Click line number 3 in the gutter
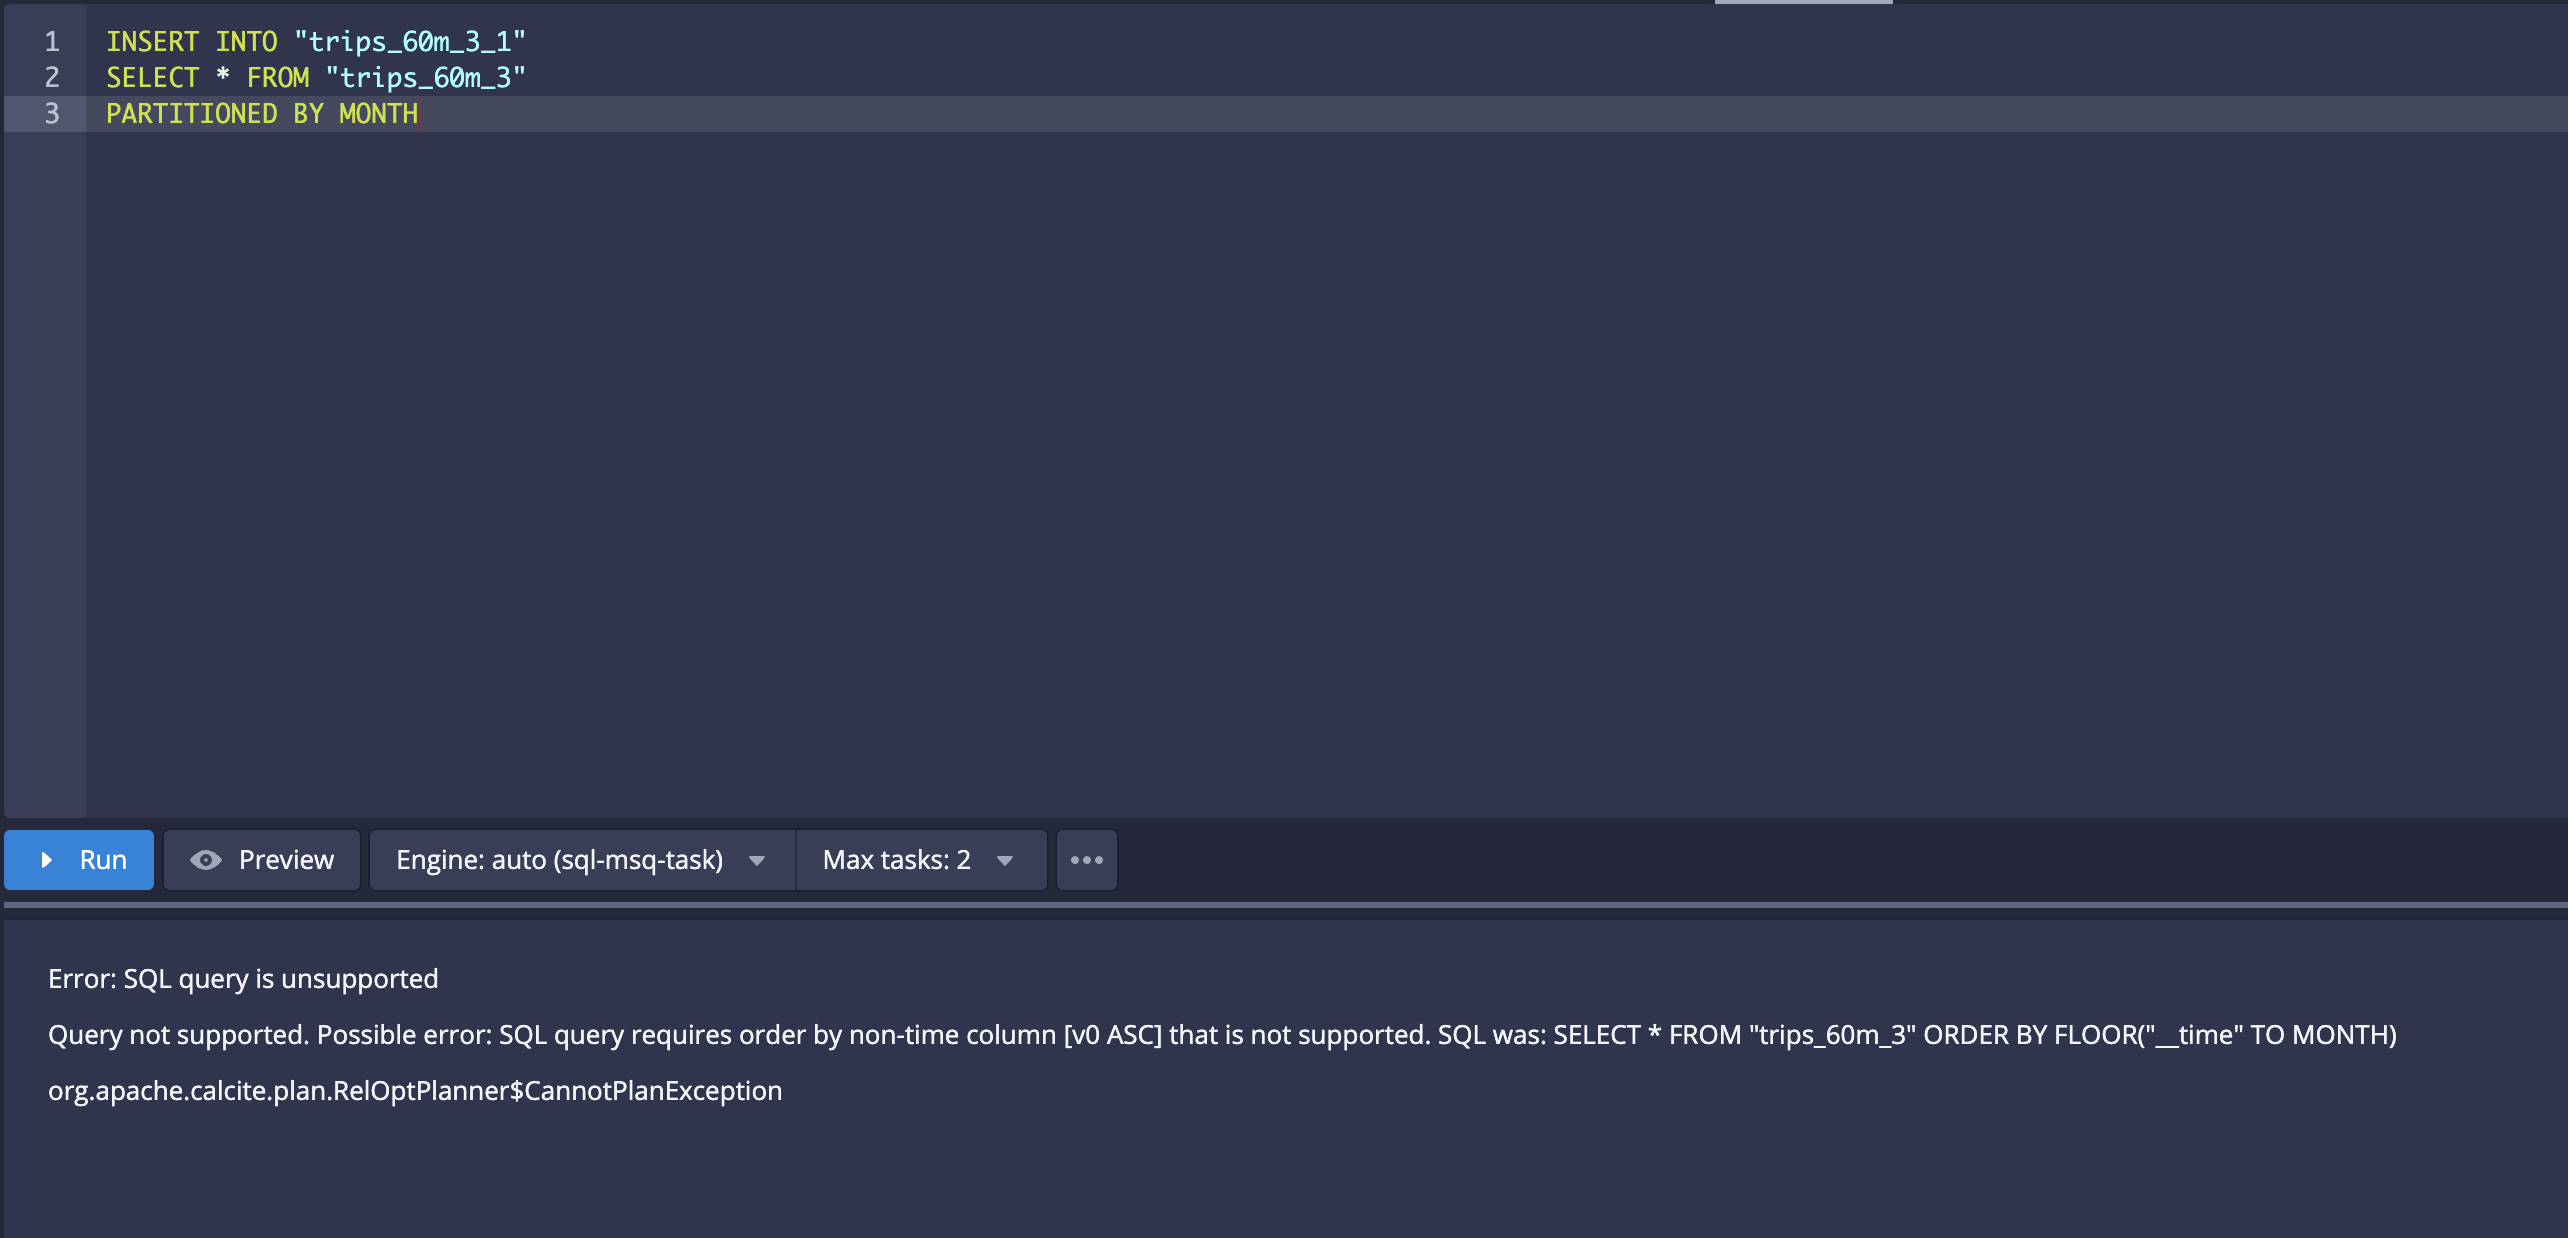Image resolution: width=2568 pixels, height=1238 pixels. click(52, 114)
